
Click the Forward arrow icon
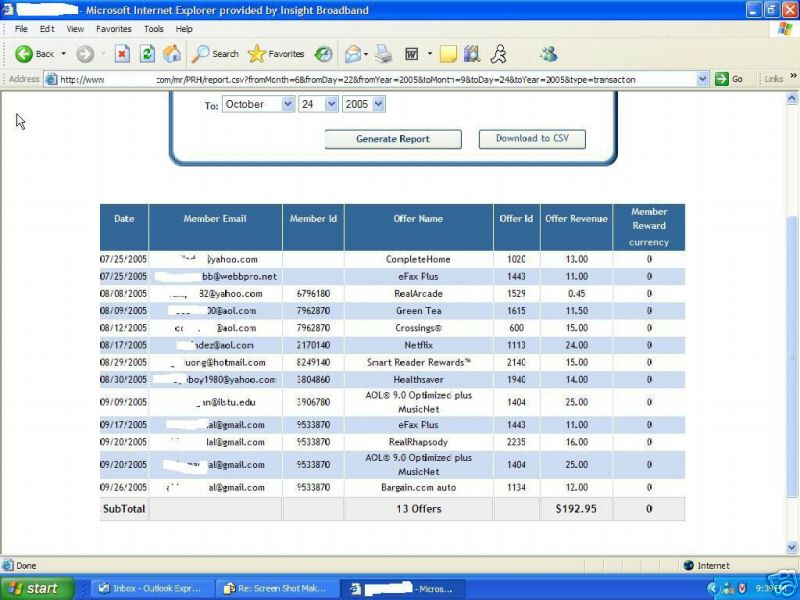[85, 54]
